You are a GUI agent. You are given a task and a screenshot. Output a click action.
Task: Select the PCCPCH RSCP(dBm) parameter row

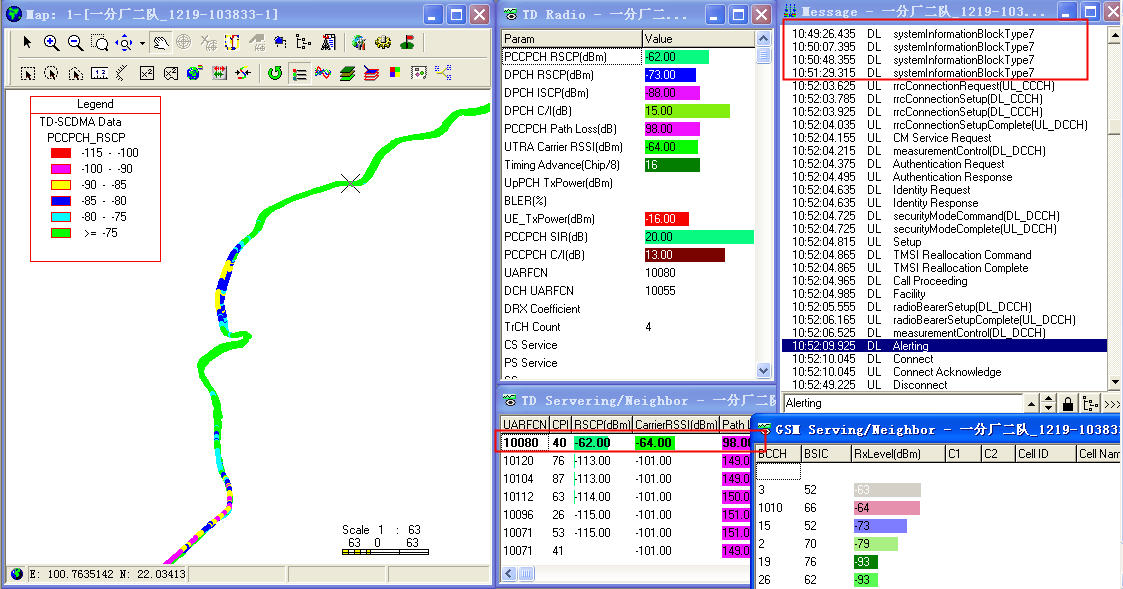[x=627, y=57]
